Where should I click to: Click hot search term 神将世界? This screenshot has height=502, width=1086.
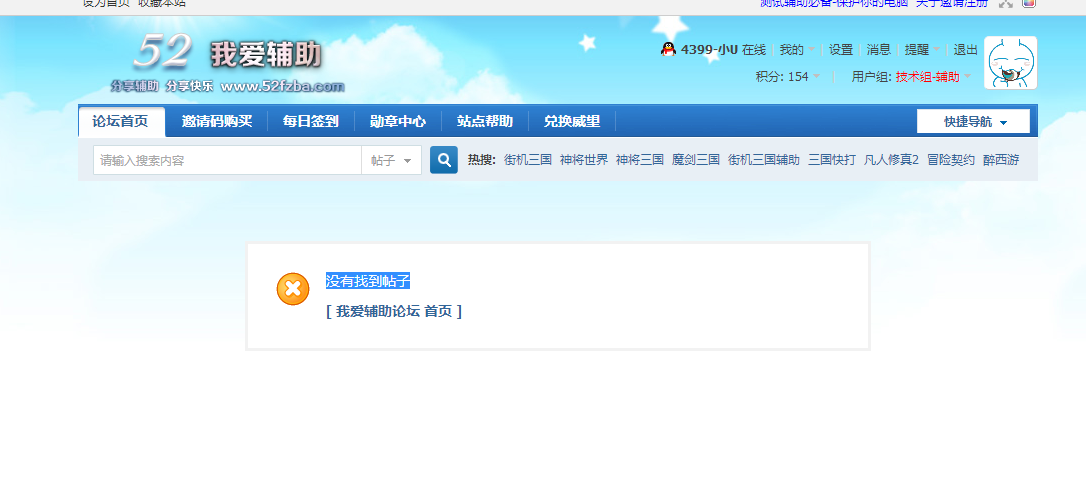584,160
